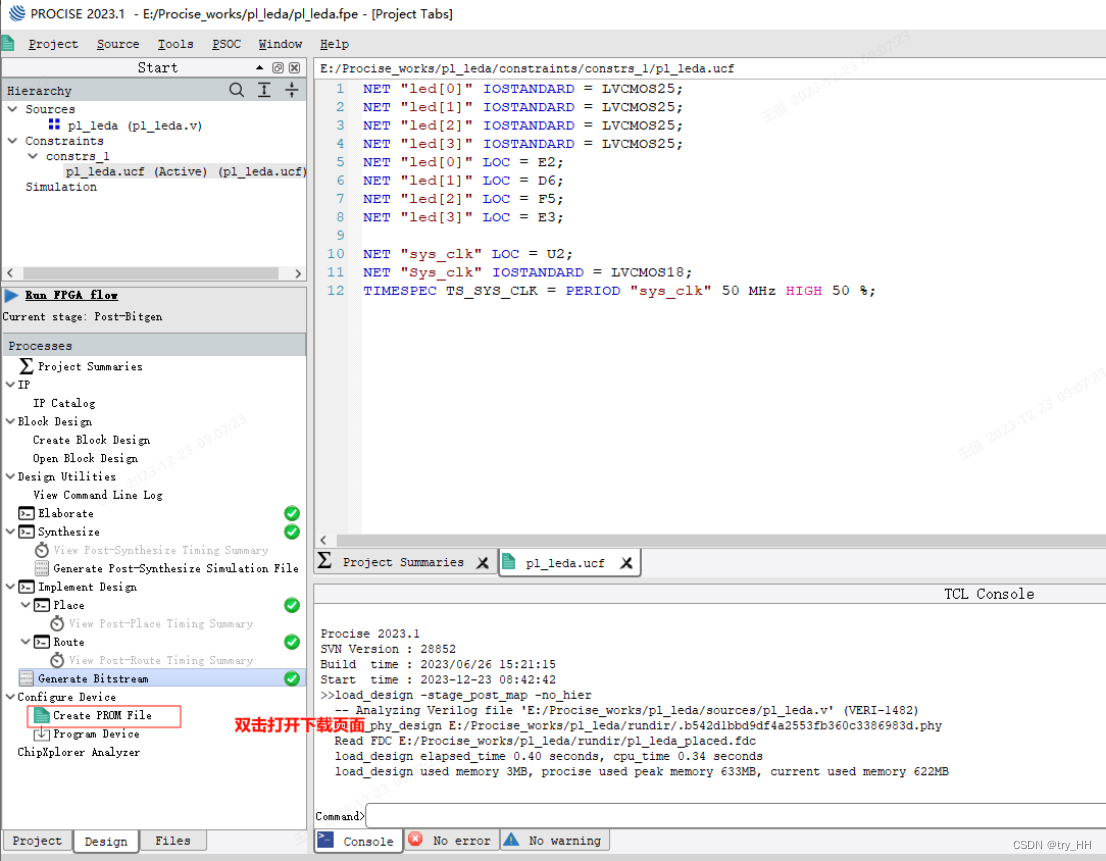Collapse the Constraints tree node
The height and width of the screenshot is (861, 1106).
coord(12,140)
